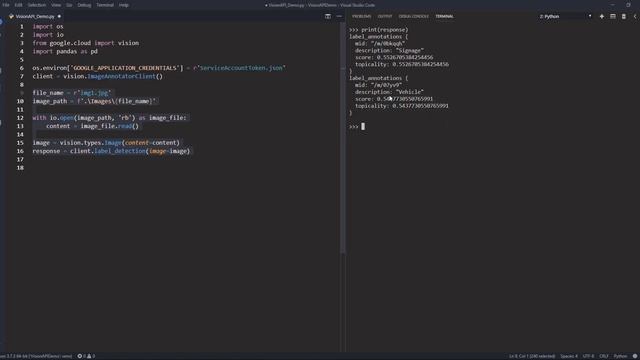Viewport: 640px width, 360px height.
Task: Click line number 12 in the gutter
Action: click(x=20, y=118)
